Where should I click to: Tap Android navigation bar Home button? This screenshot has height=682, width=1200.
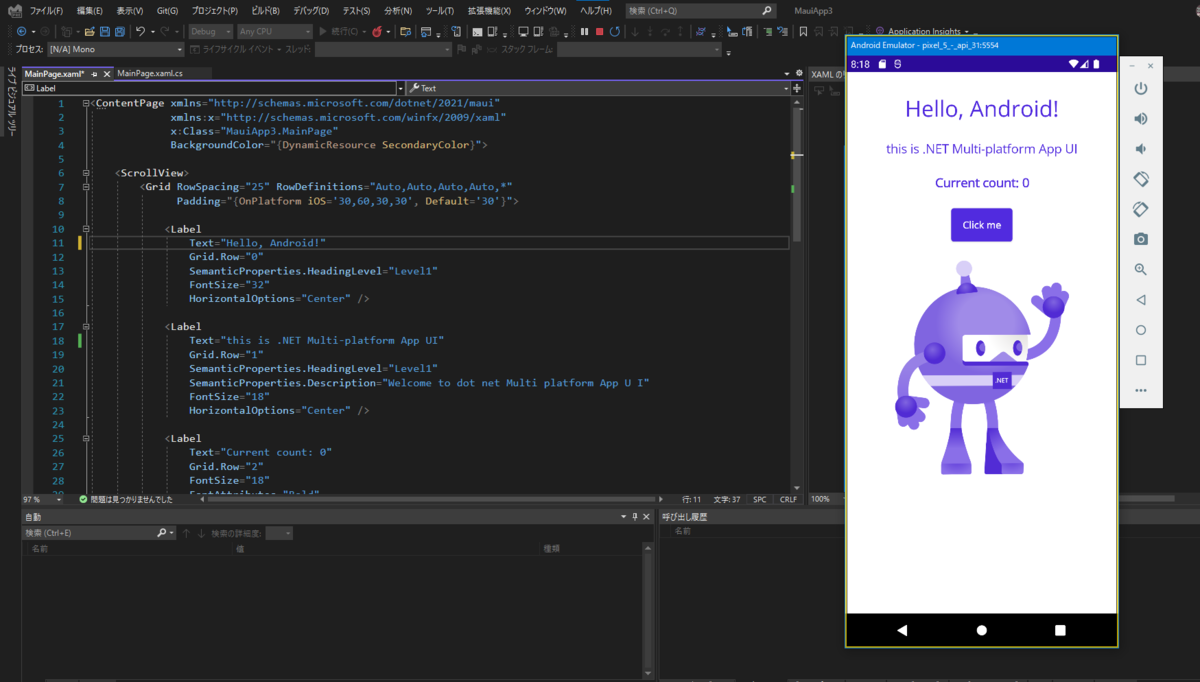click(981, 630)
